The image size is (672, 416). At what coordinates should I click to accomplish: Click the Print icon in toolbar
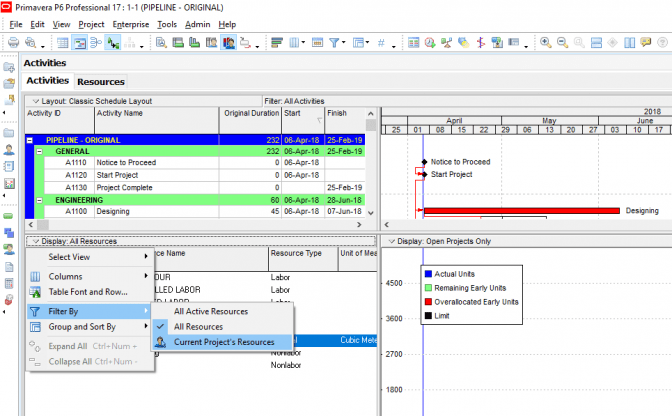coord(13,43)
